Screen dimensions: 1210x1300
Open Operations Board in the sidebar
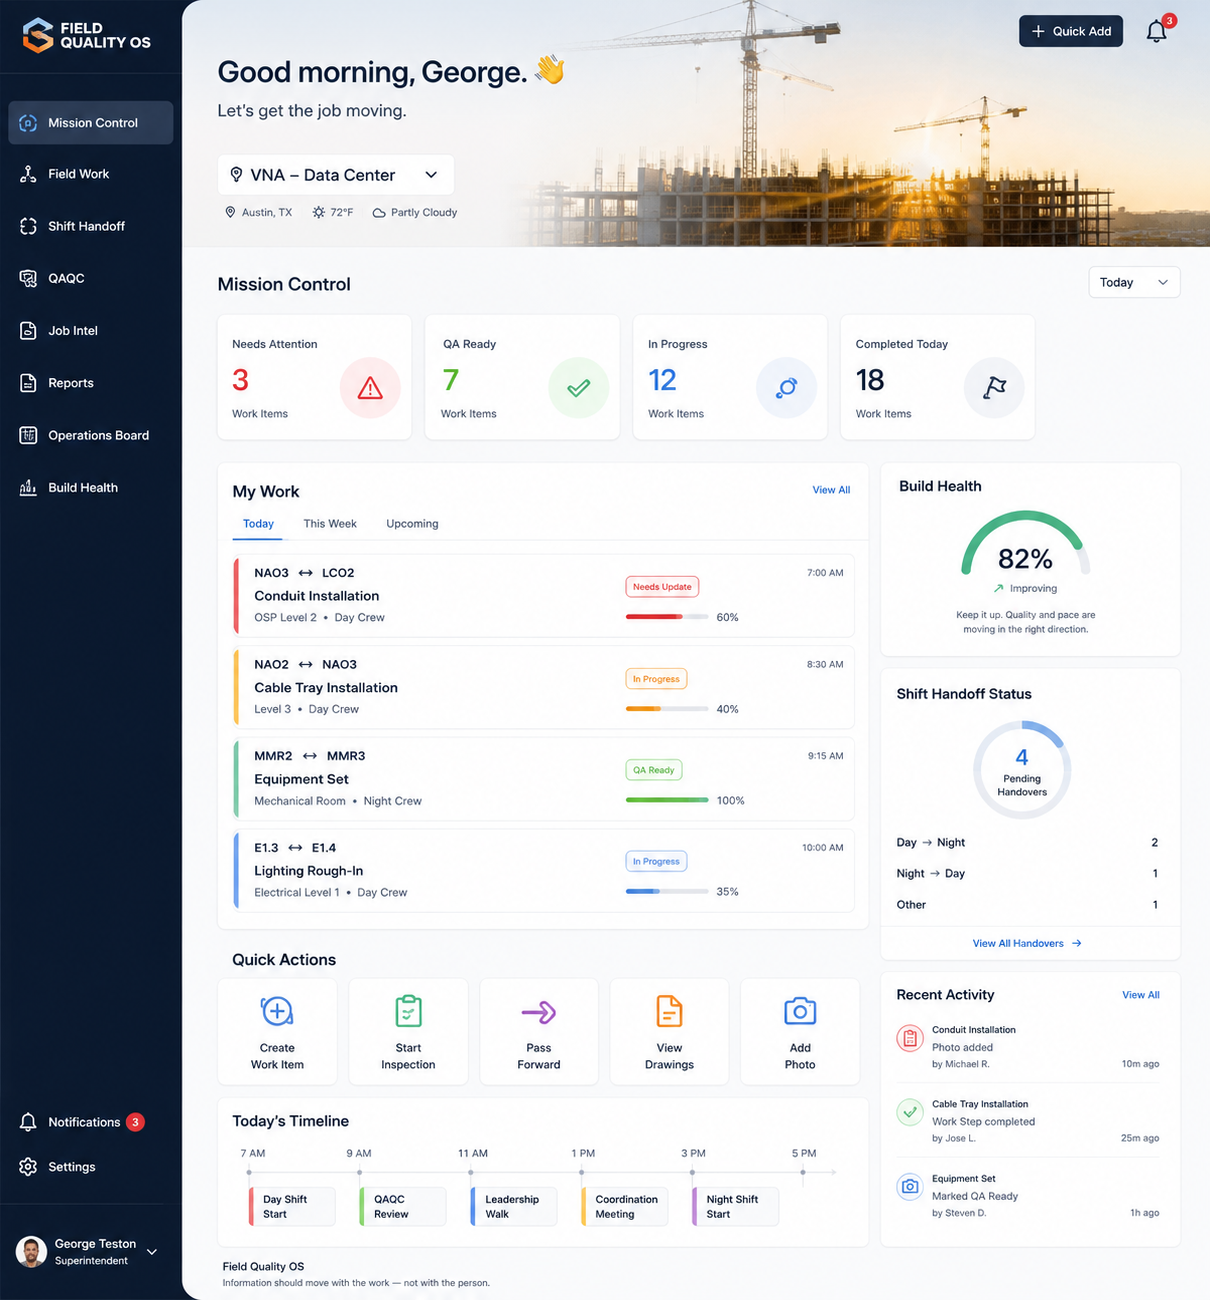91,435
